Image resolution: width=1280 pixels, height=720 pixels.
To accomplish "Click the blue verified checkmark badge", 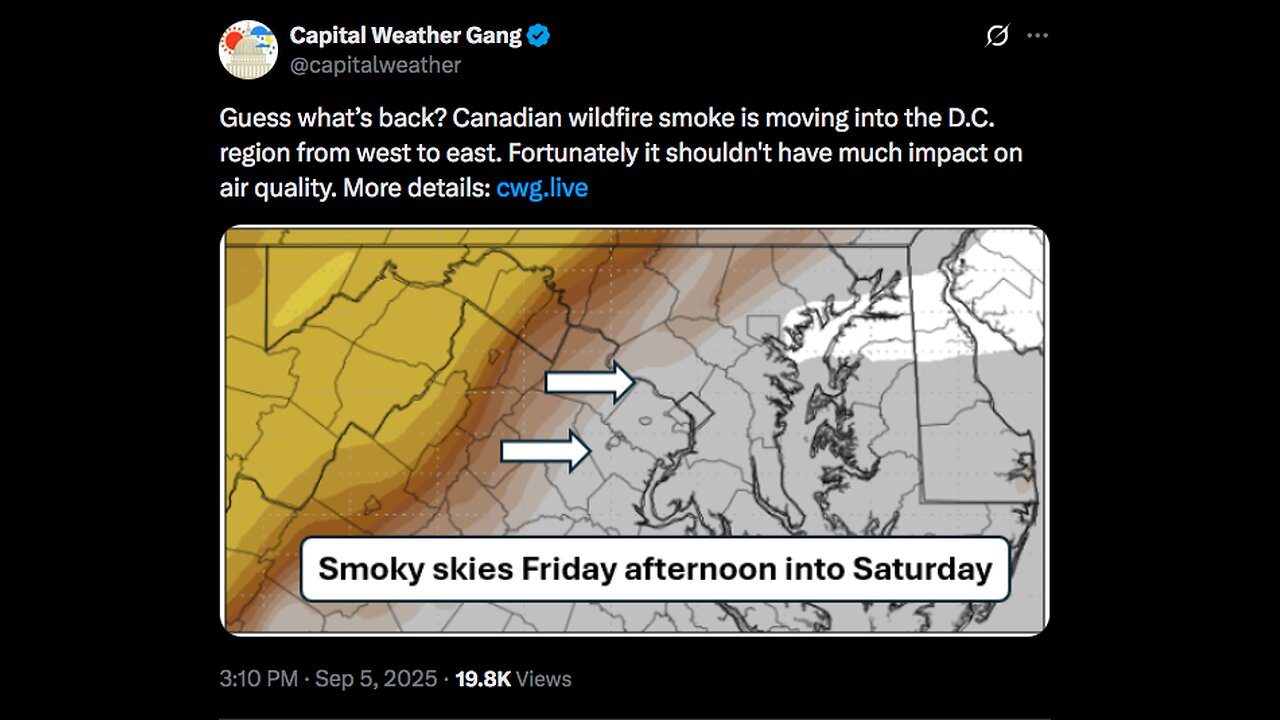I will point(539,36).
